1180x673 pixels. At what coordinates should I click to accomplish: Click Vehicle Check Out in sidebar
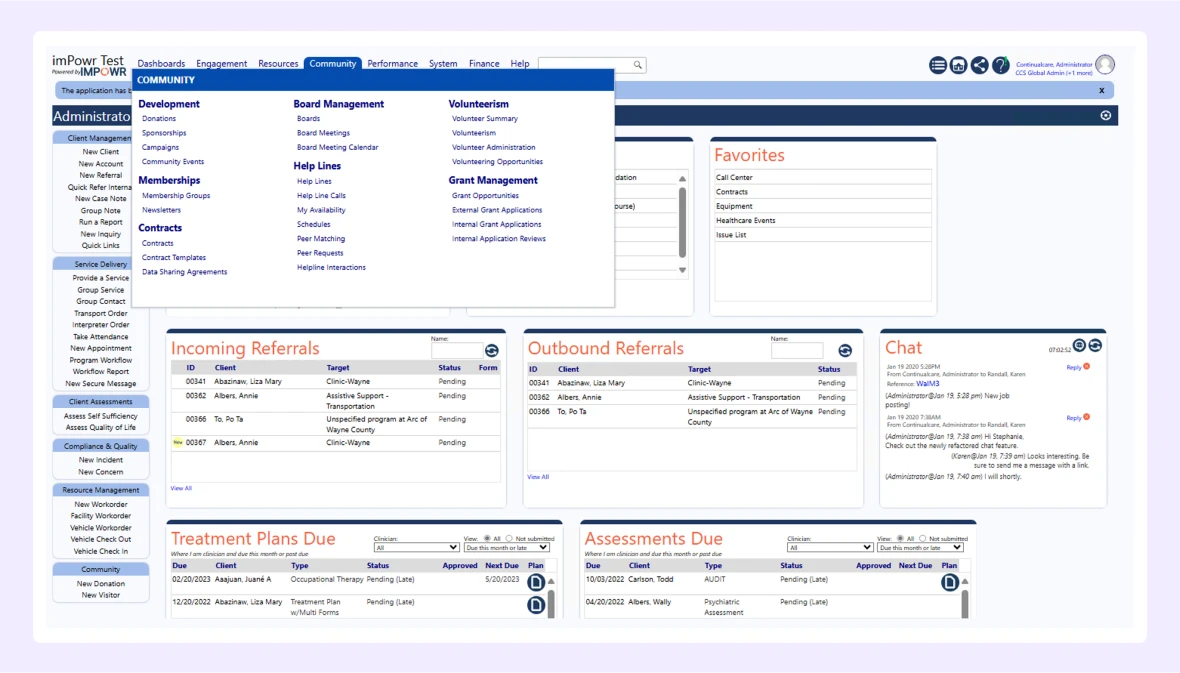(x=101, y=540)
